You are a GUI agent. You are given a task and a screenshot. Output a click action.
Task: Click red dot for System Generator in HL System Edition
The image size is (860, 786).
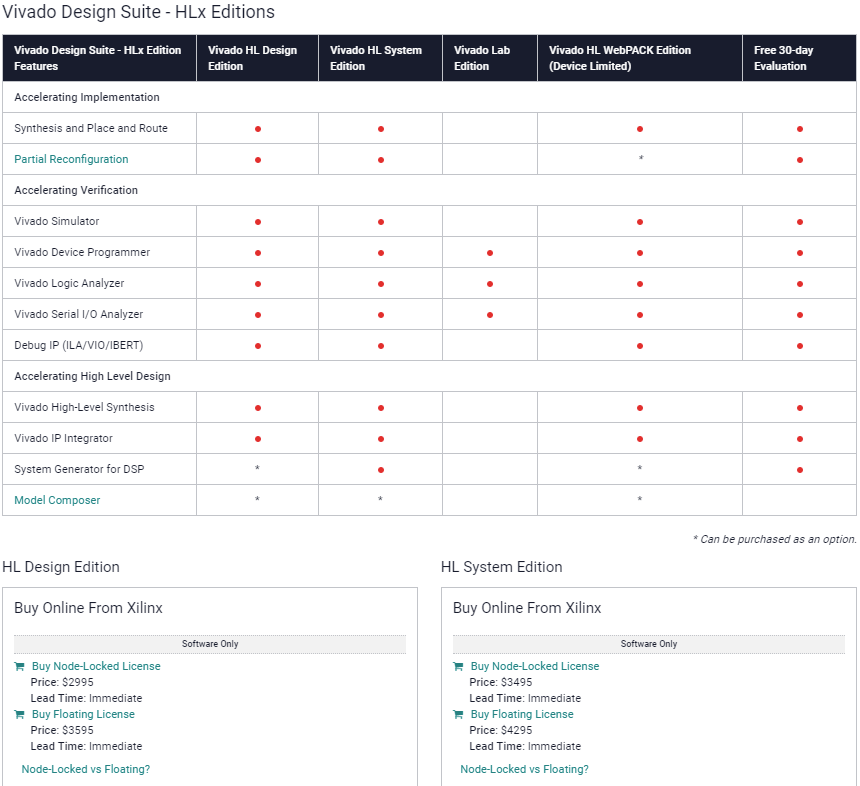(x=381, y=470)
